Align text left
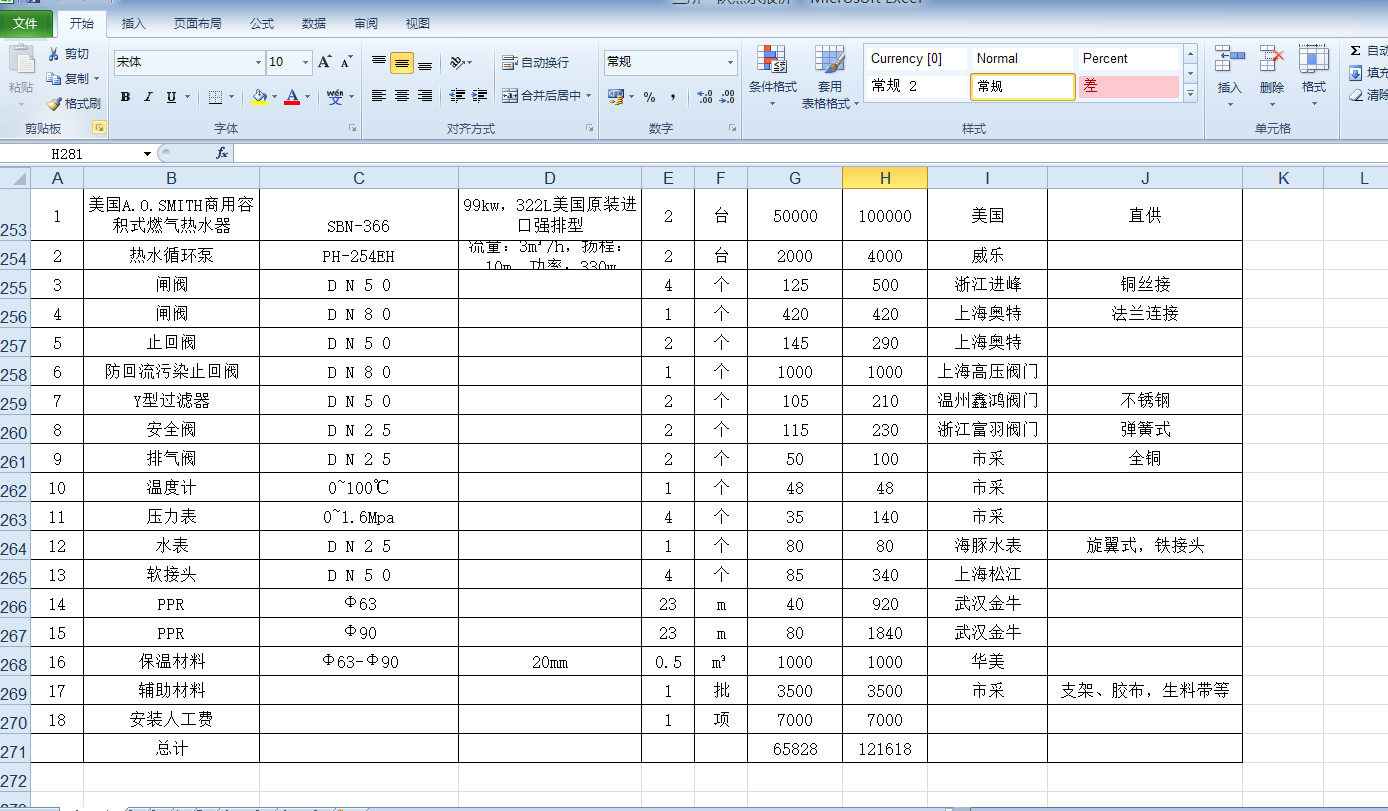This screenshot has height=811, width=1388. coord(379,96)
